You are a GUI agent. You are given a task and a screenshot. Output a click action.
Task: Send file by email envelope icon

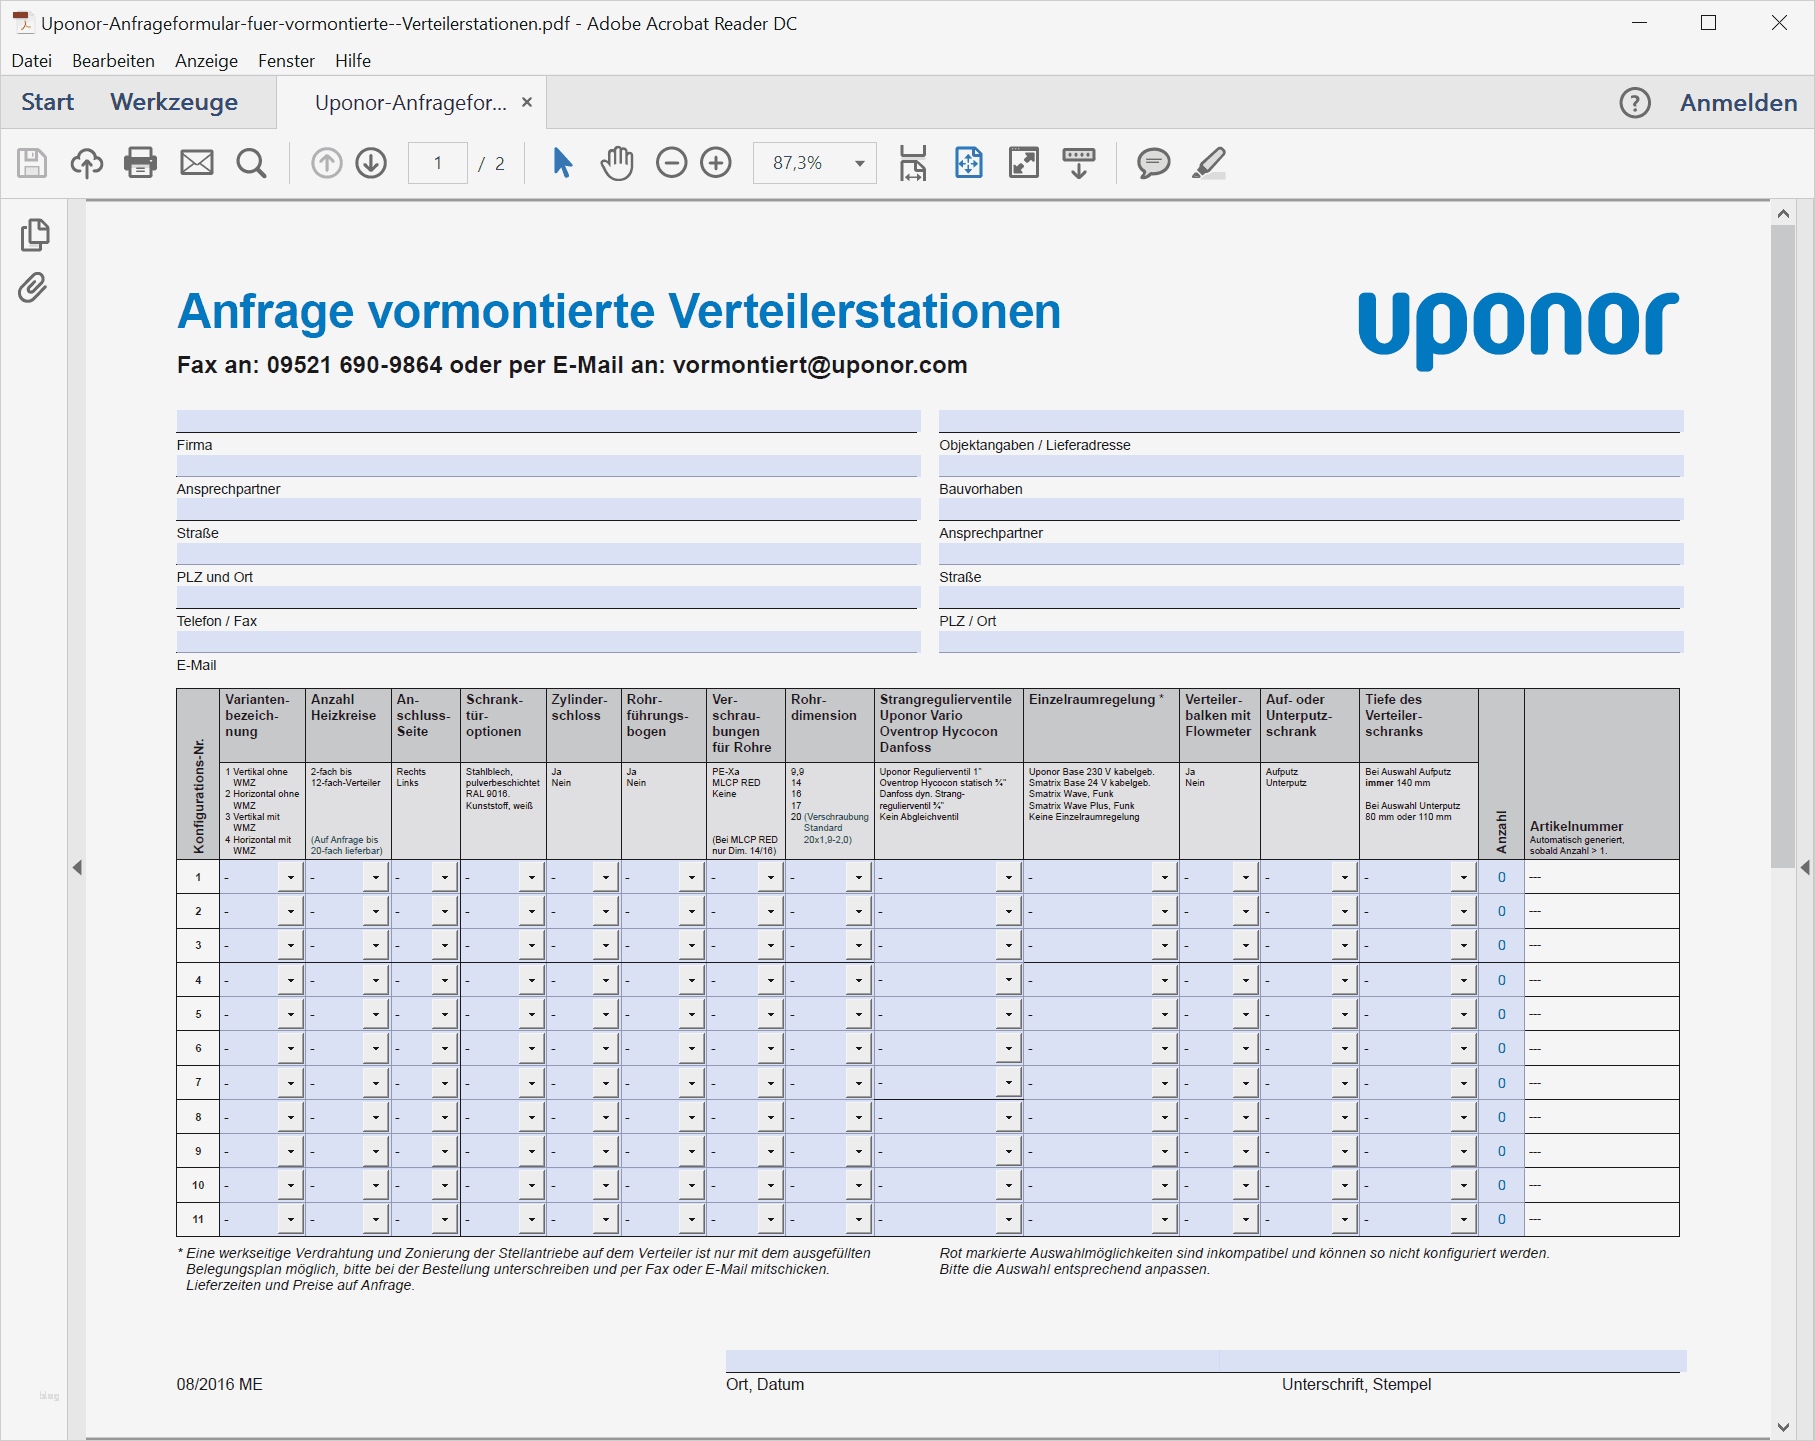click(x=197, y=162)
